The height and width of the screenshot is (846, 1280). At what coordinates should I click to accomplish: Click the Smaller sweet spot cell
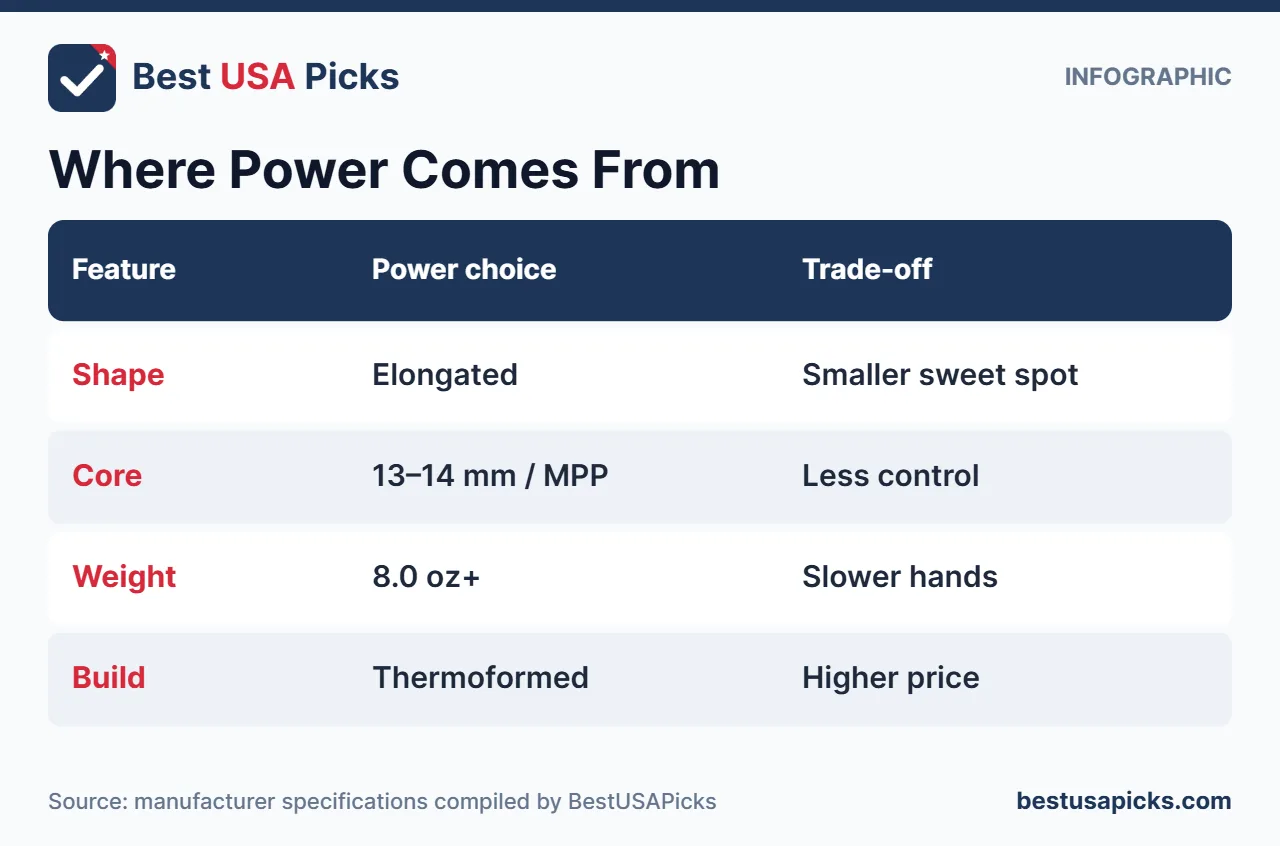pyautogui.click(x=940, y=375)
